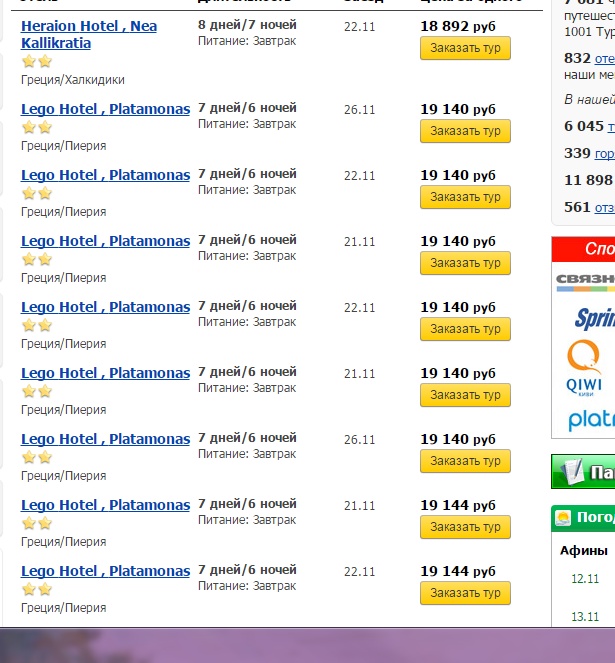Screen dimensions: 615x663
Task: Select the 12.11 weather date
Action: point(585,579)
